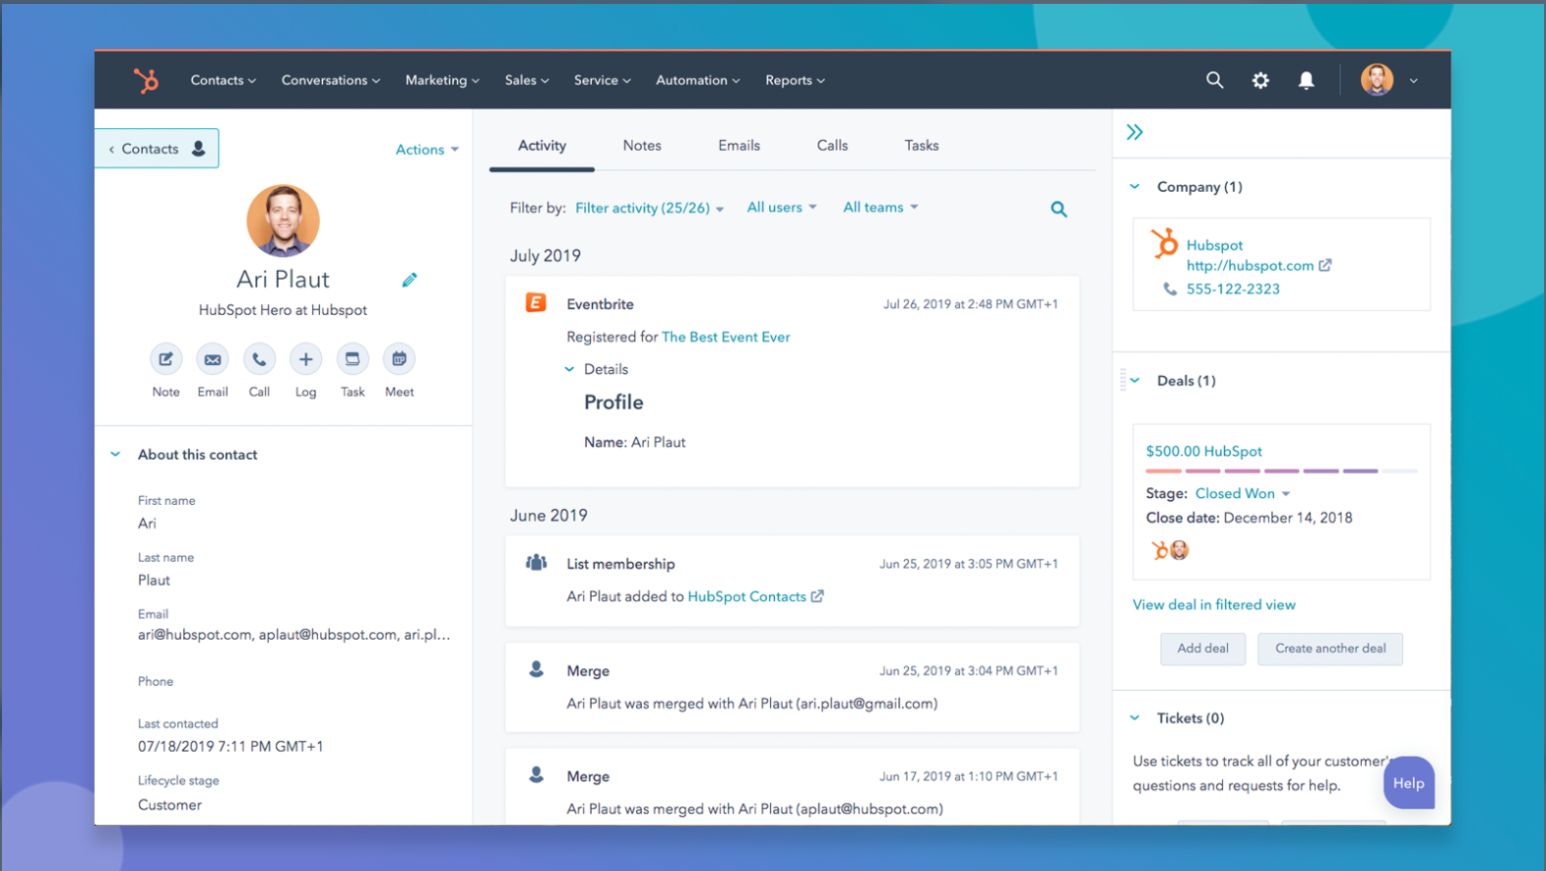The height and width of the screenshot is (871, 1546).
Task: Change deal stage via Closed Won dropdown
Action: pyautogui.click(x=1240, y=493)
